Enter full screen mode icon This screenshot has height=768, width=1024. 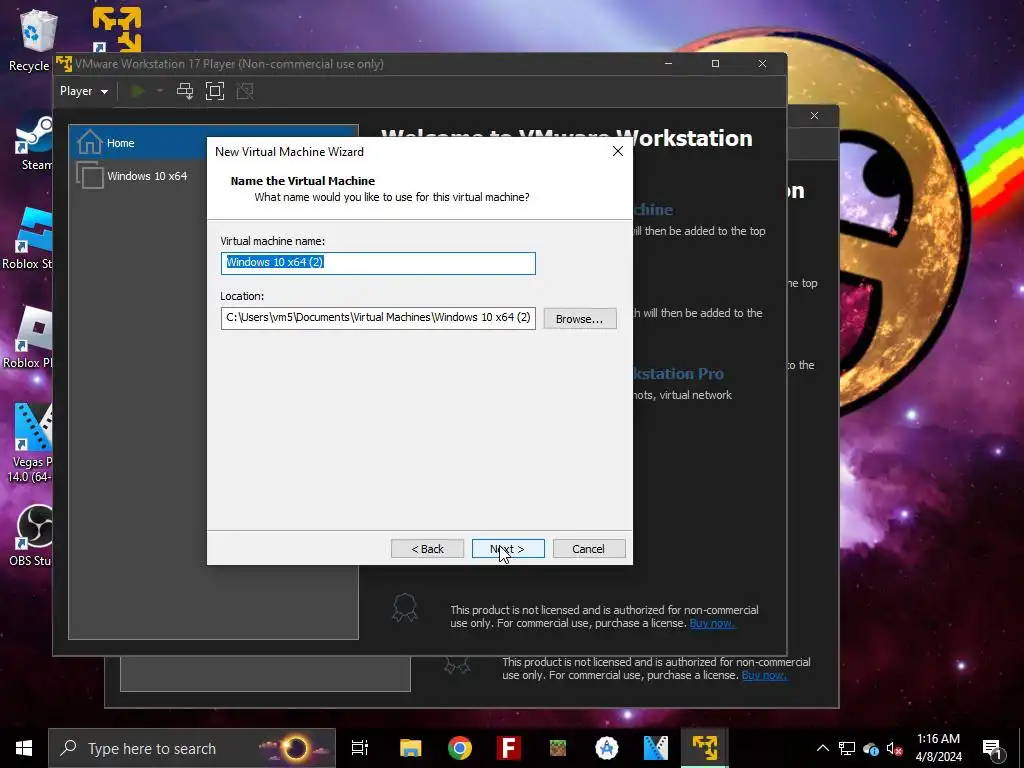[x=215, y=91]
